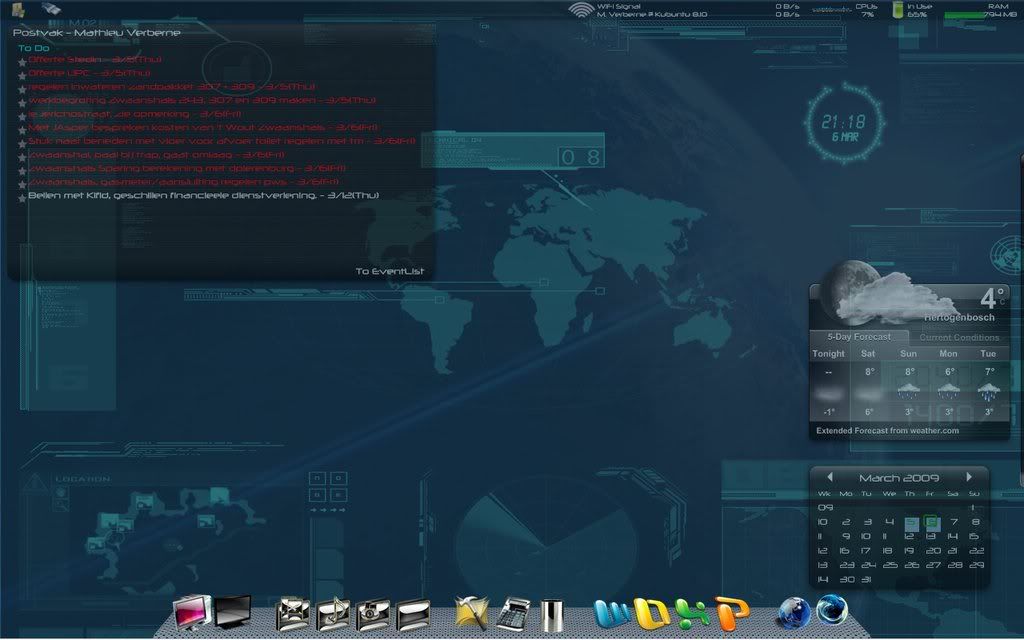Click the pink-screen monitor dock icon

click(192, 611)
